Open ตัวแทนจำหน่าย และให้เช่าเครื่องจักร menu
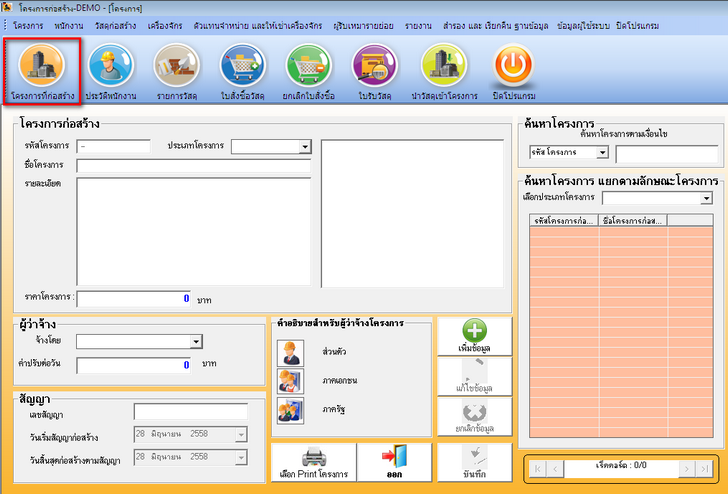Image resolution: width=728 pixels, height=494 pixels. click(258, 26)
